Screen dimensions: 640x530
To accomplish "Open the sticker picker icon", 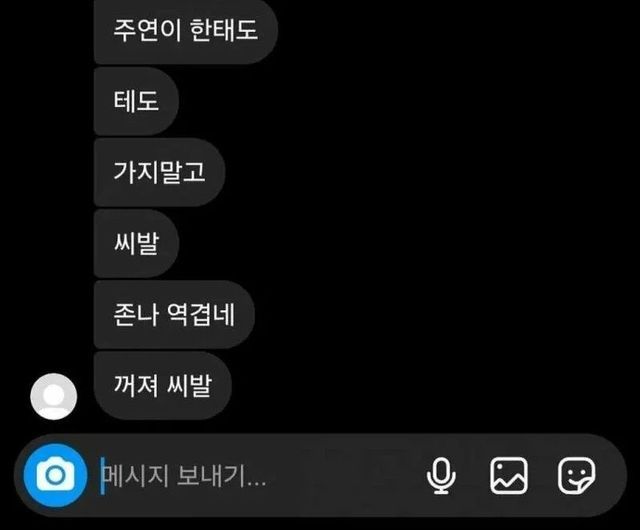I will pos(576,476).
